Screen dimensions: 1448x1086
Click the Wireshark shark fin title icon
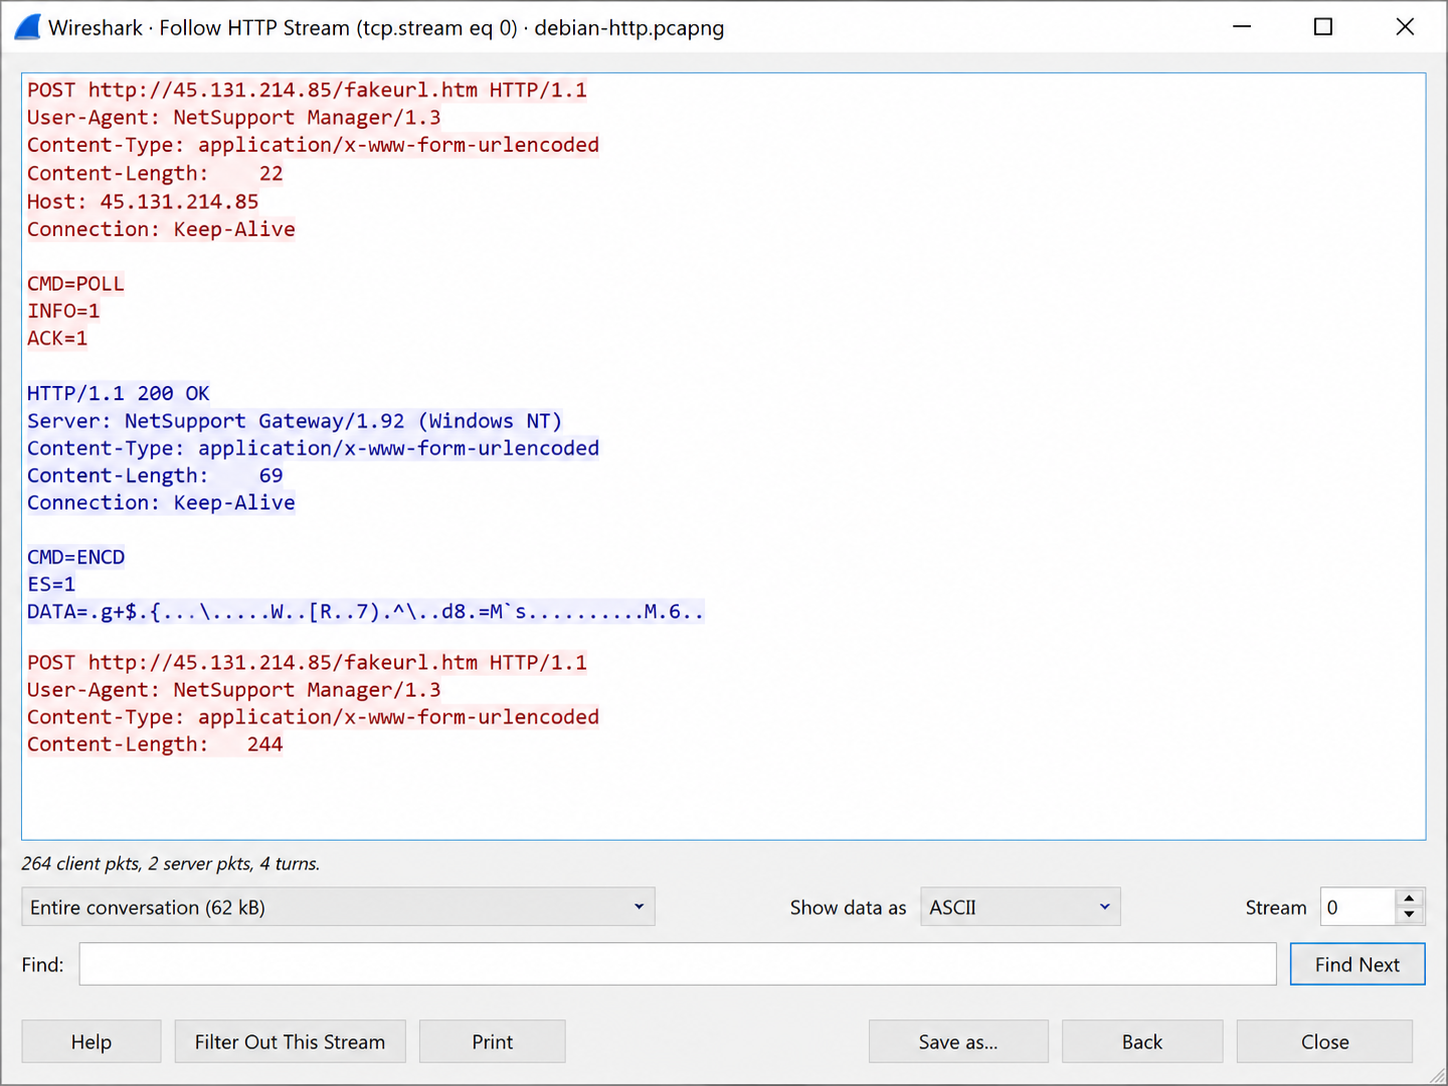[x=27, y=27]
